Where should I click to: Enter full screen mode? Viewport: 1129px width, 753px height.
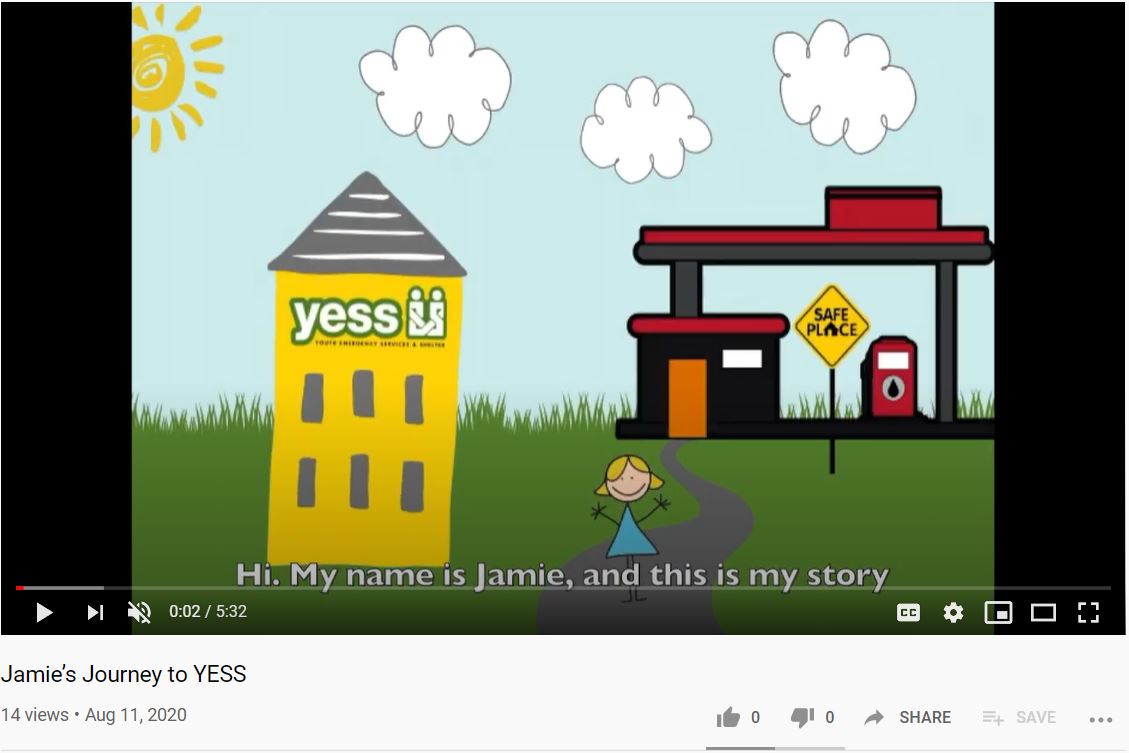tap(1088, 613)
